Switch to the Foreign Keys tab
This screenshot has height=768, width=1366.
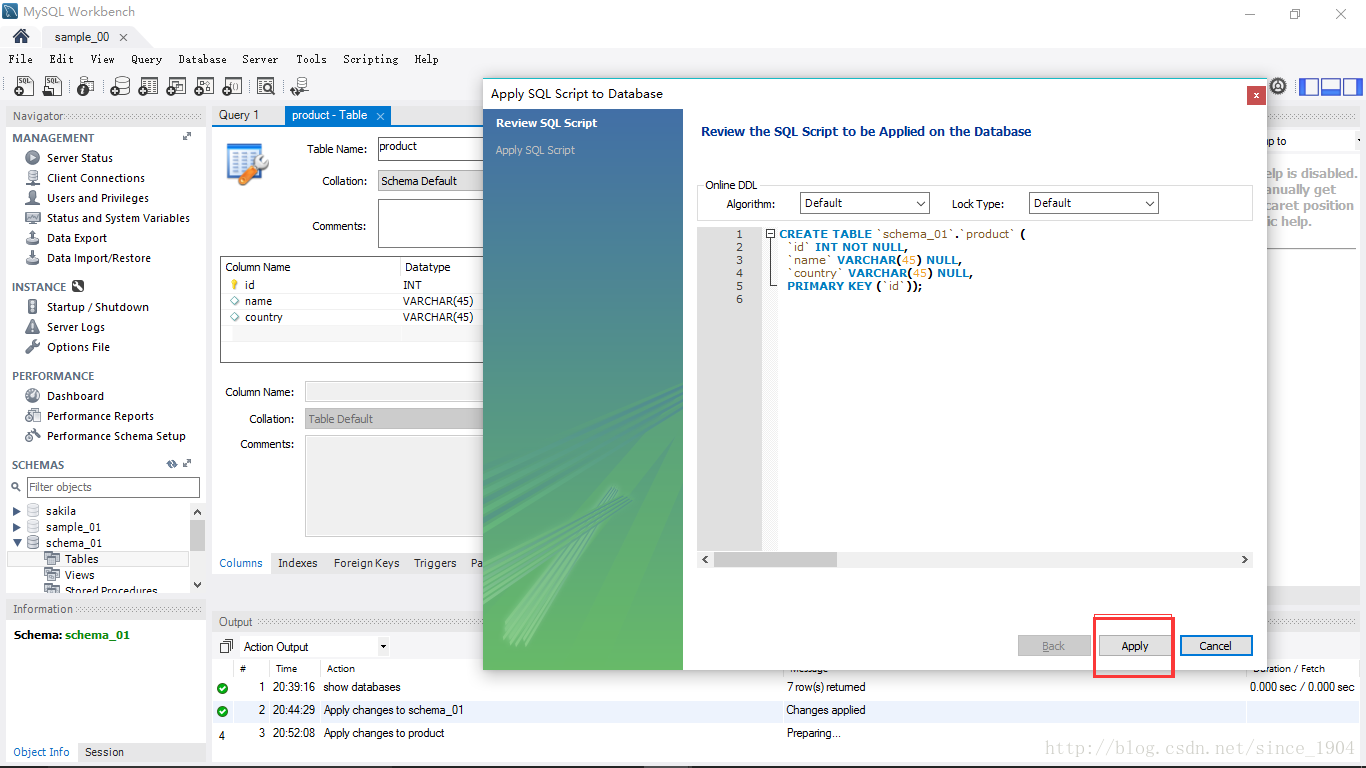[x=366, y=563]
